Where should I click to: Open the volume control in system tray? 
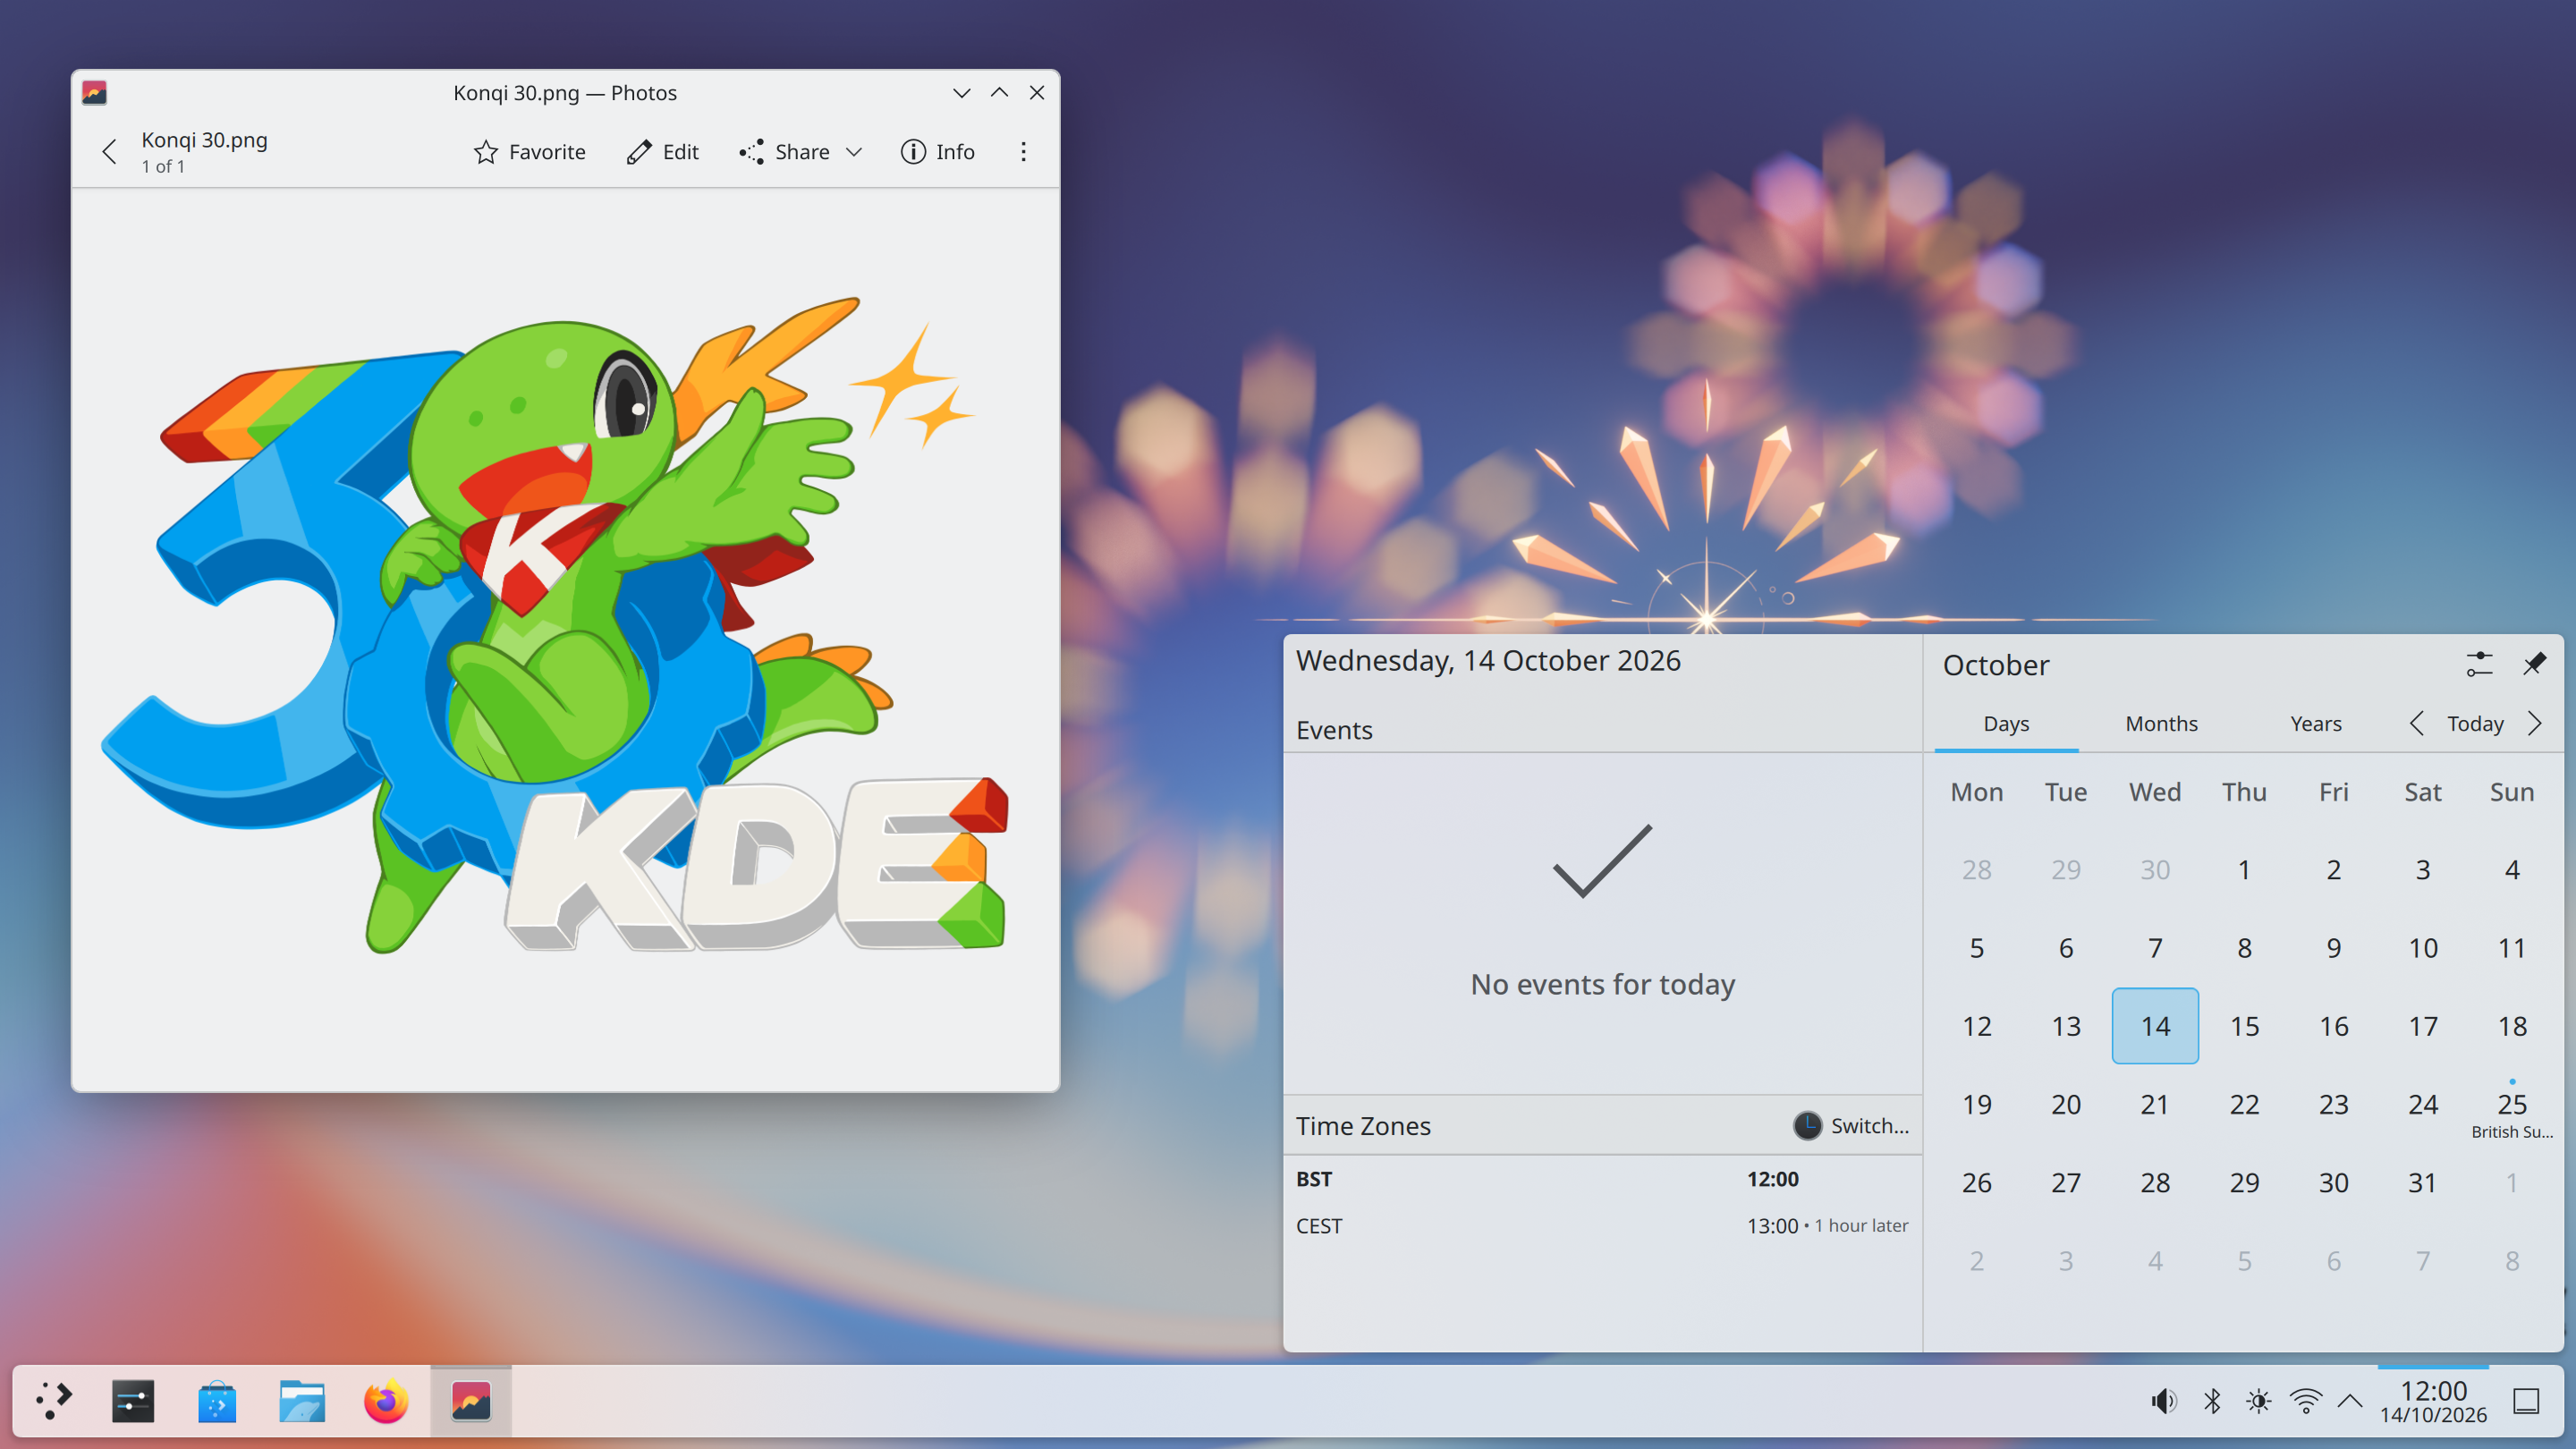click(2164, 1401)
